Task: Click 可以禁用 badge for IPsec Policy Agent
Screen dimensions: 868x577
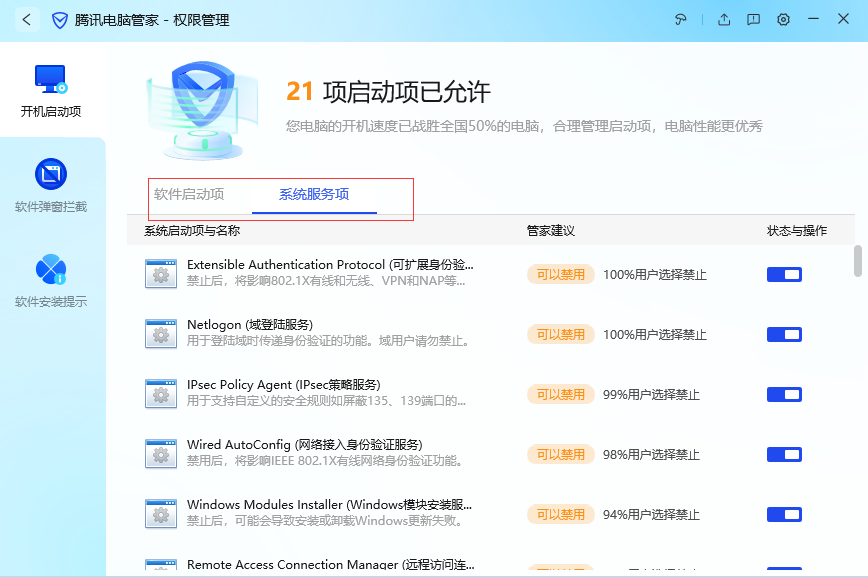Action: click(560, 394)
